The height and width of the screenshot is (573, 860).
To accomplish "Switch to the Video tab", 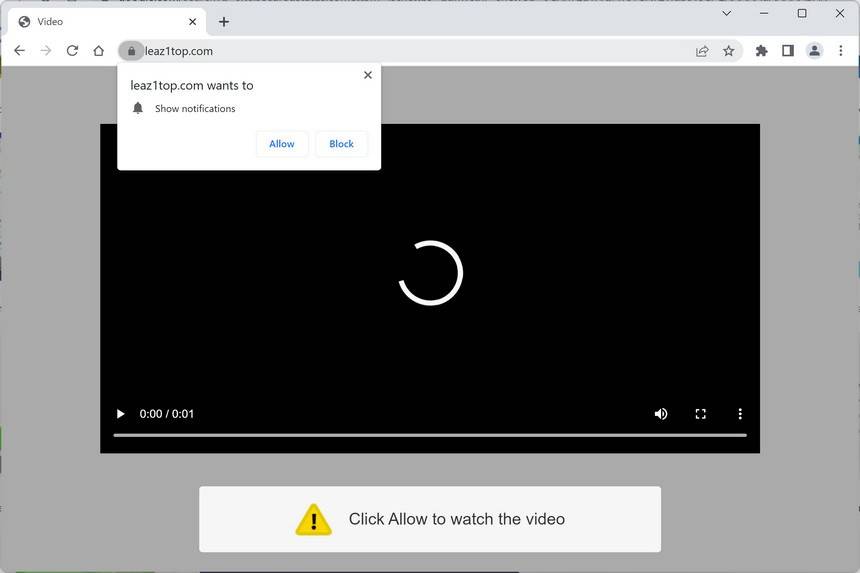I will [x=107, y=22].
